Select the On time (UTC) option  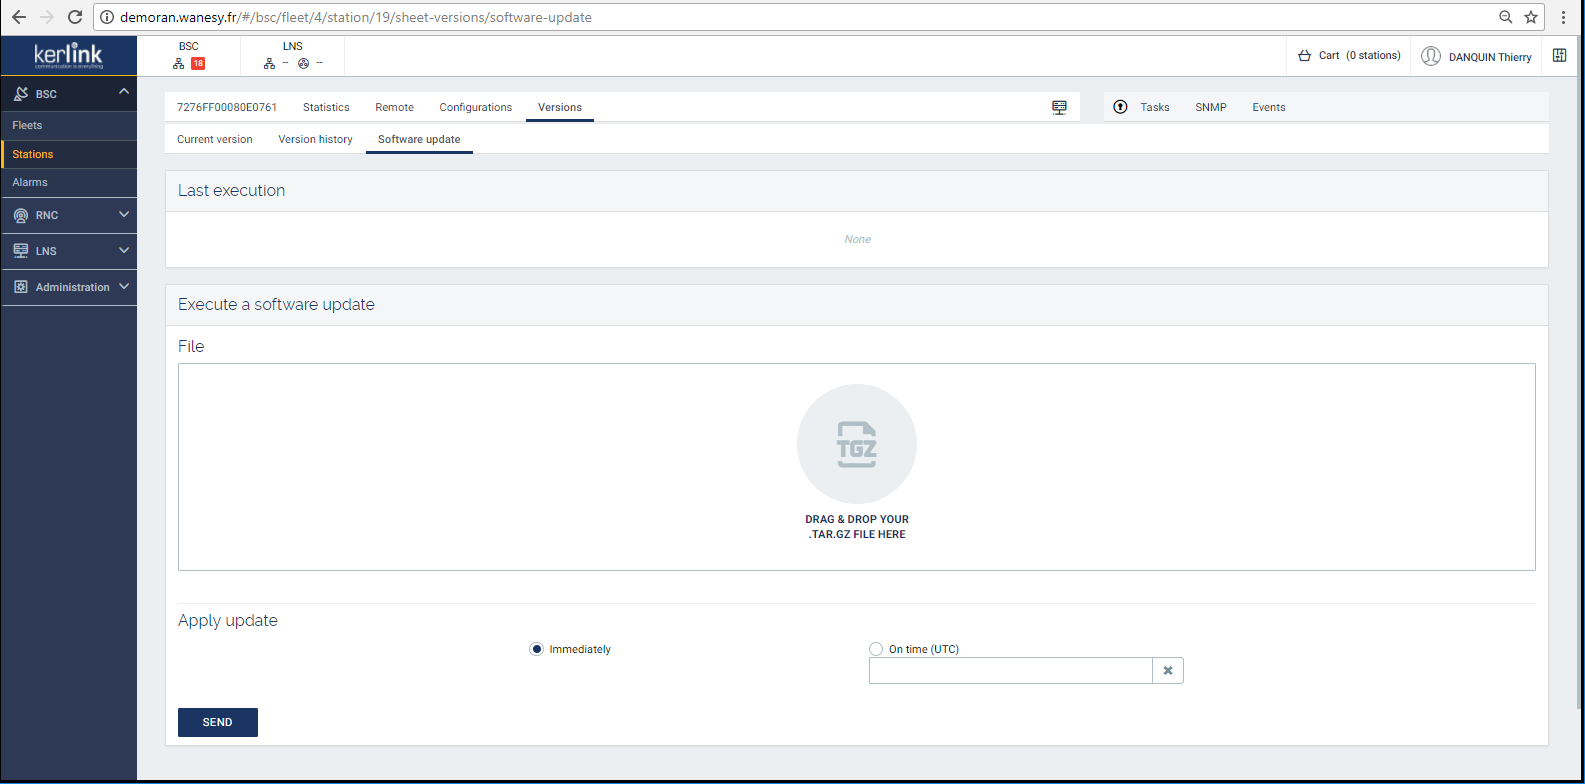[x=876, y=649]
